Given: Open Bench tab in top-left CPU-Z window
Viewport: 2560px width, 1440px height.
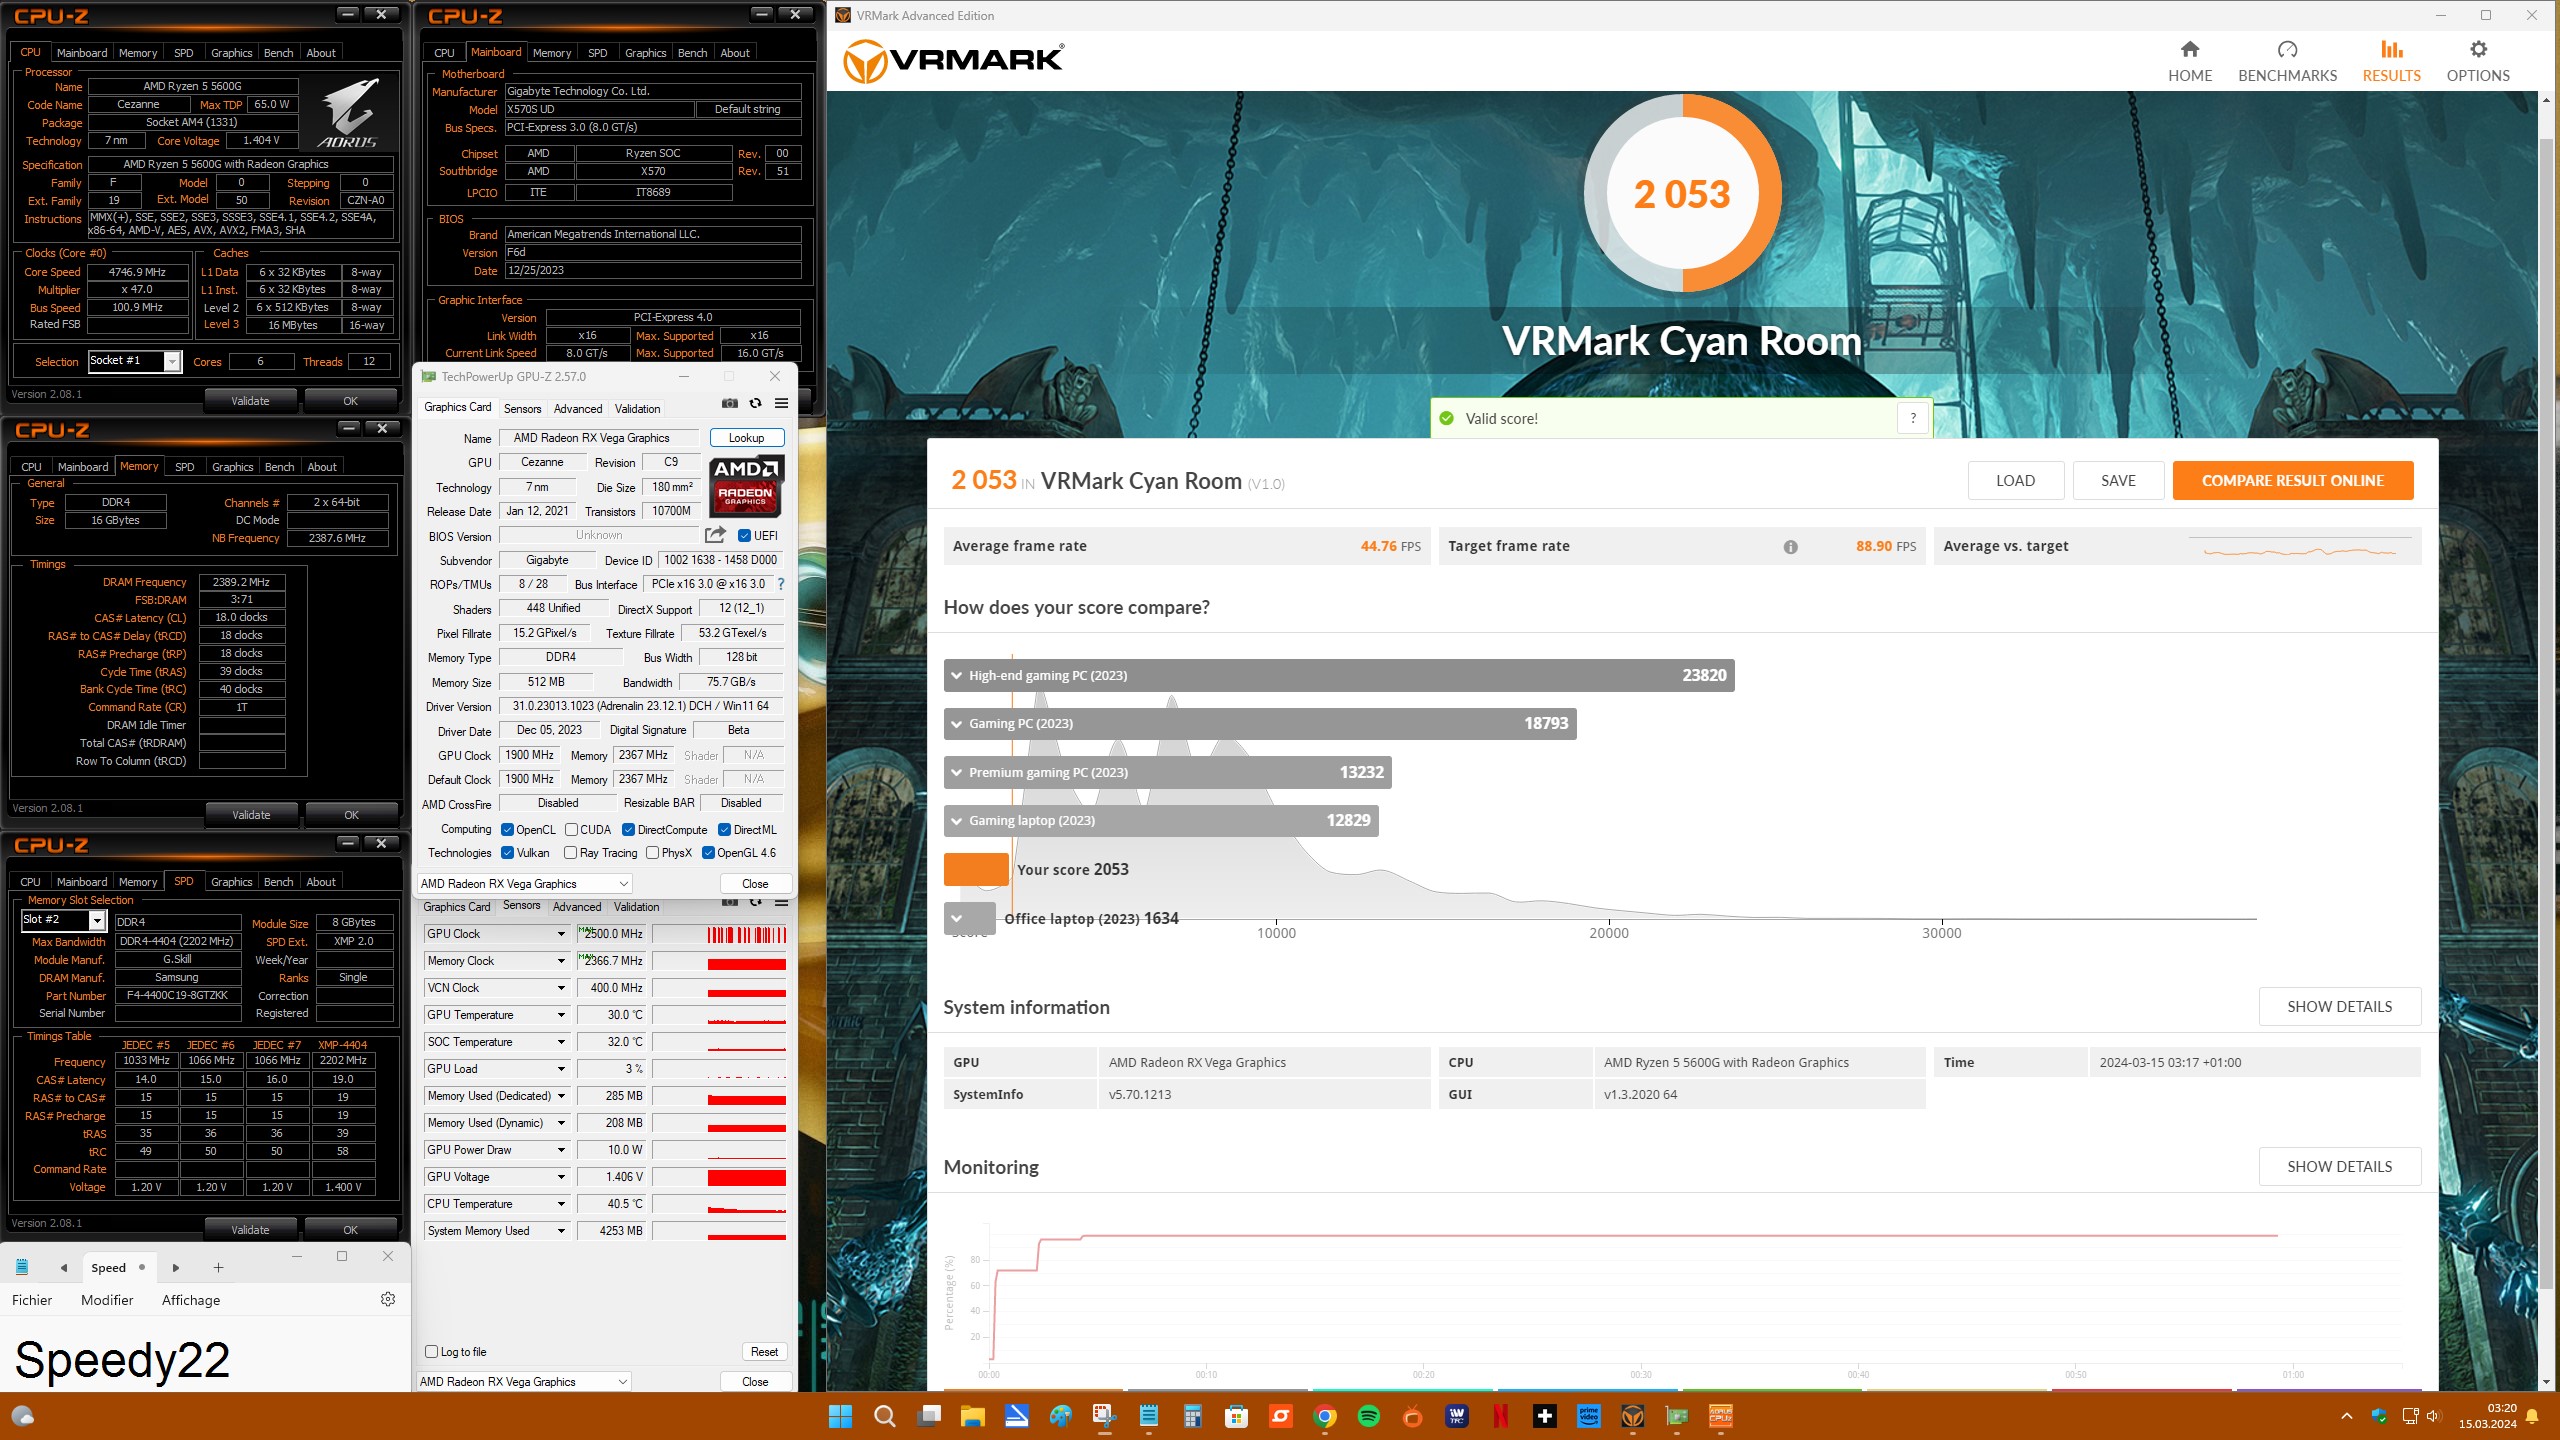Looking at the screenshot, I should pos(278,53).
